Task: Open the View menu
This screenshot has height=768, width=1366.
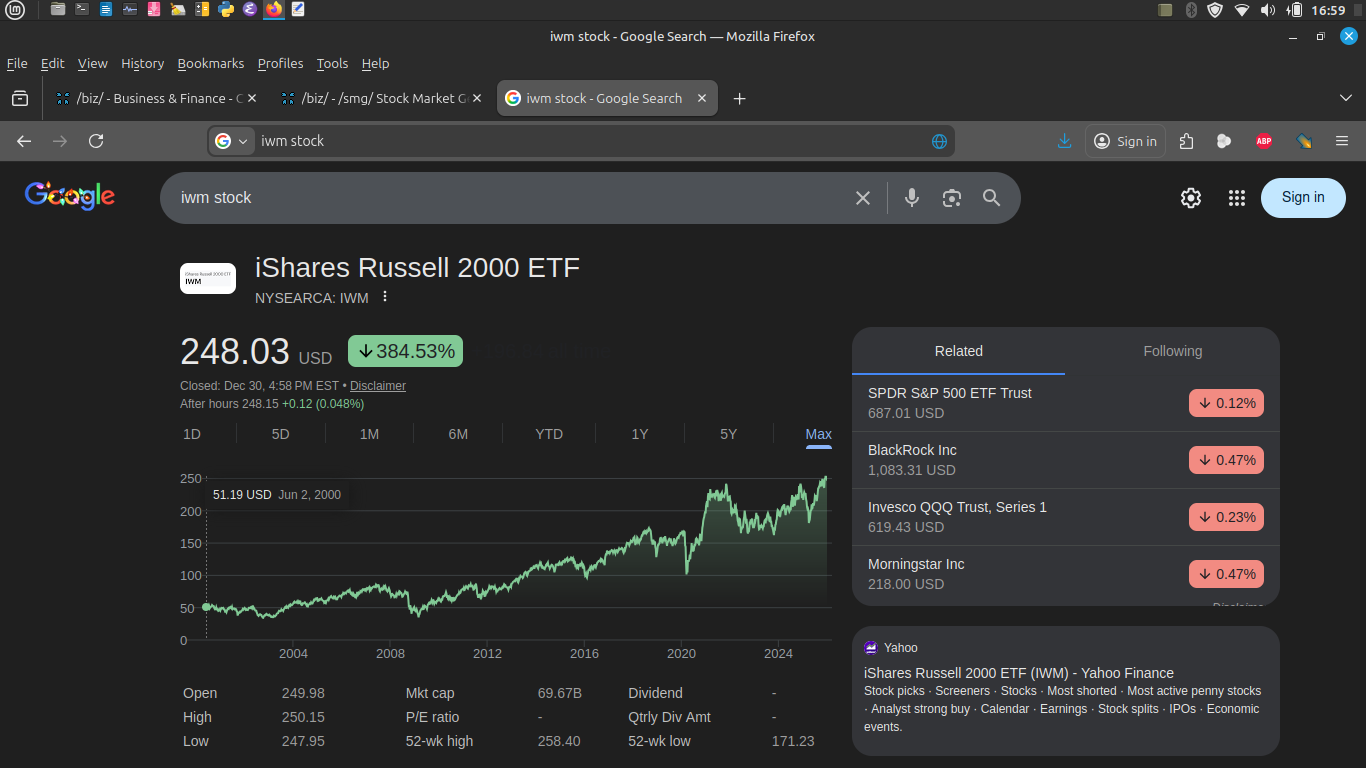Action: [92, 63]
